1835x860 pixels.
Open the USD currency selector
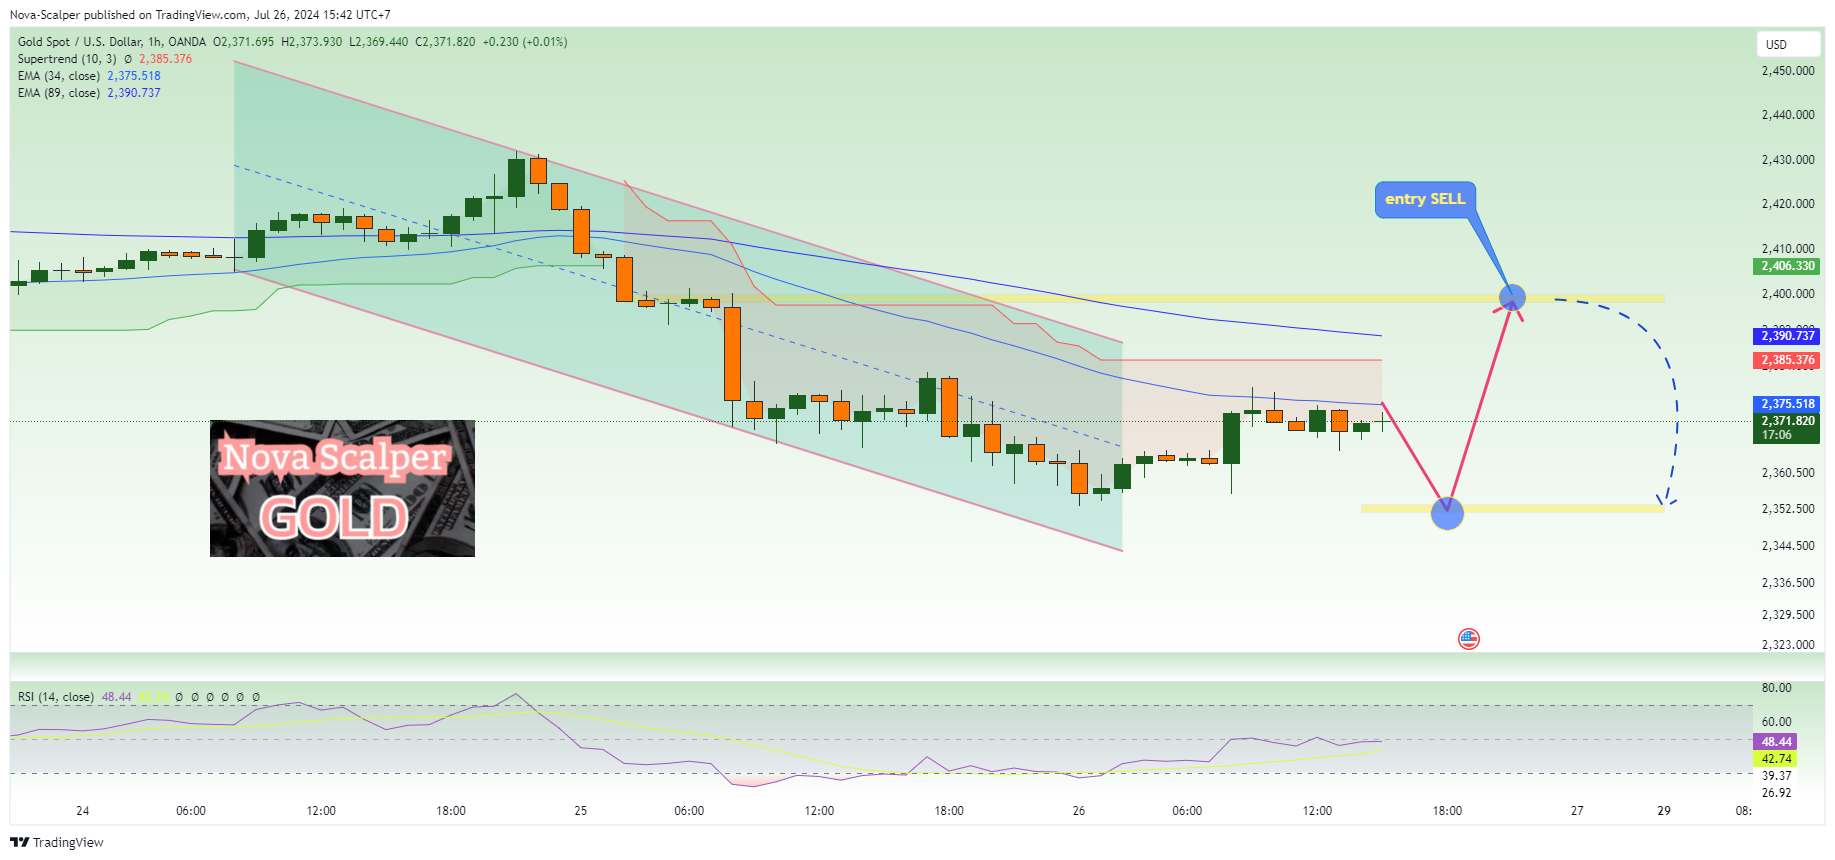pyautogui.click(x=1788, y=44)
